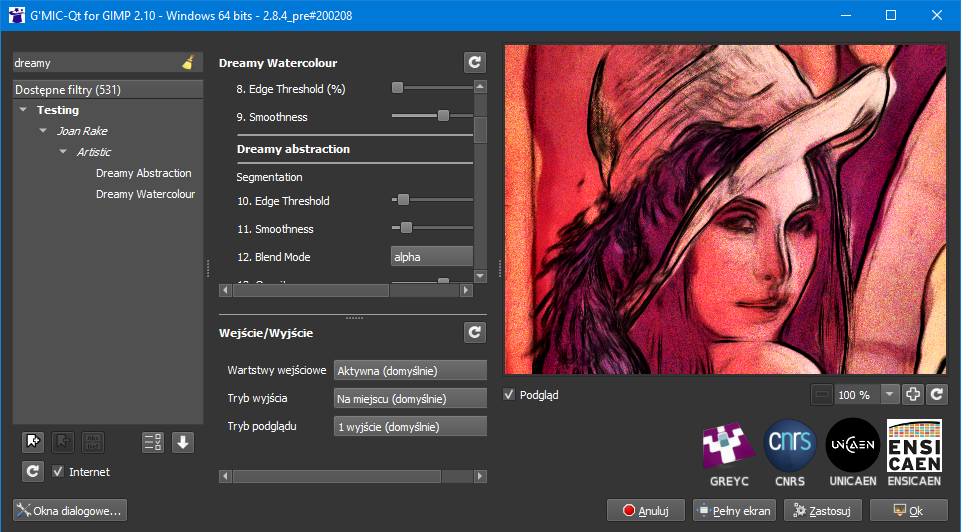Click the Anuluj cancel button

point(647,510)
